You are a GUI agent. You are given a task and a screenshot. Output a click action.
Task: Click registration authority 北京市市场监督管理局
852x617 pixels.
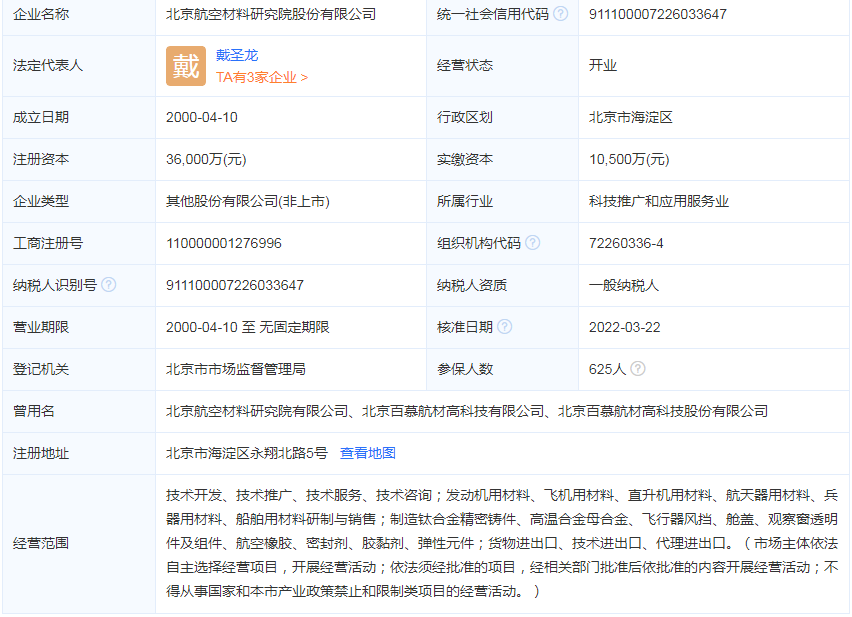coord(236,369)
